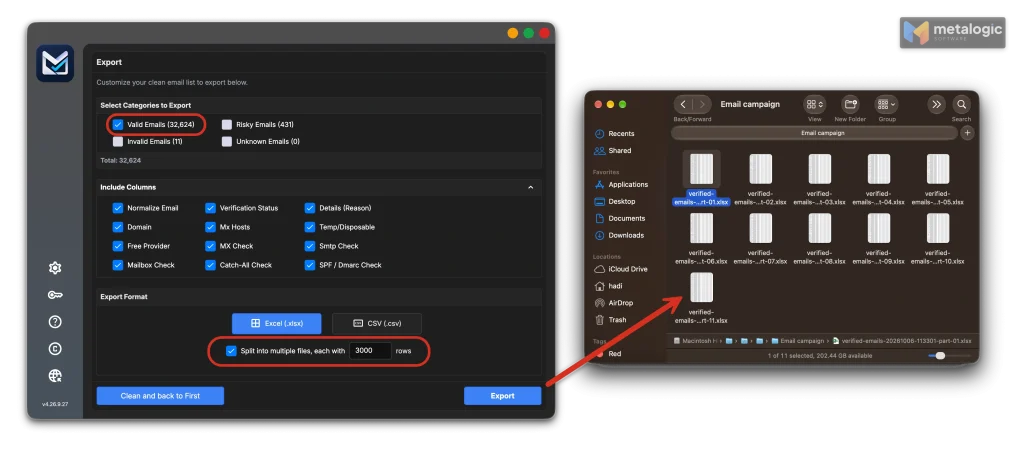This screenshot has width=1024, height=451.
Task: Click the rows-per-file field showing 3000
Action: tap(370, 351)
